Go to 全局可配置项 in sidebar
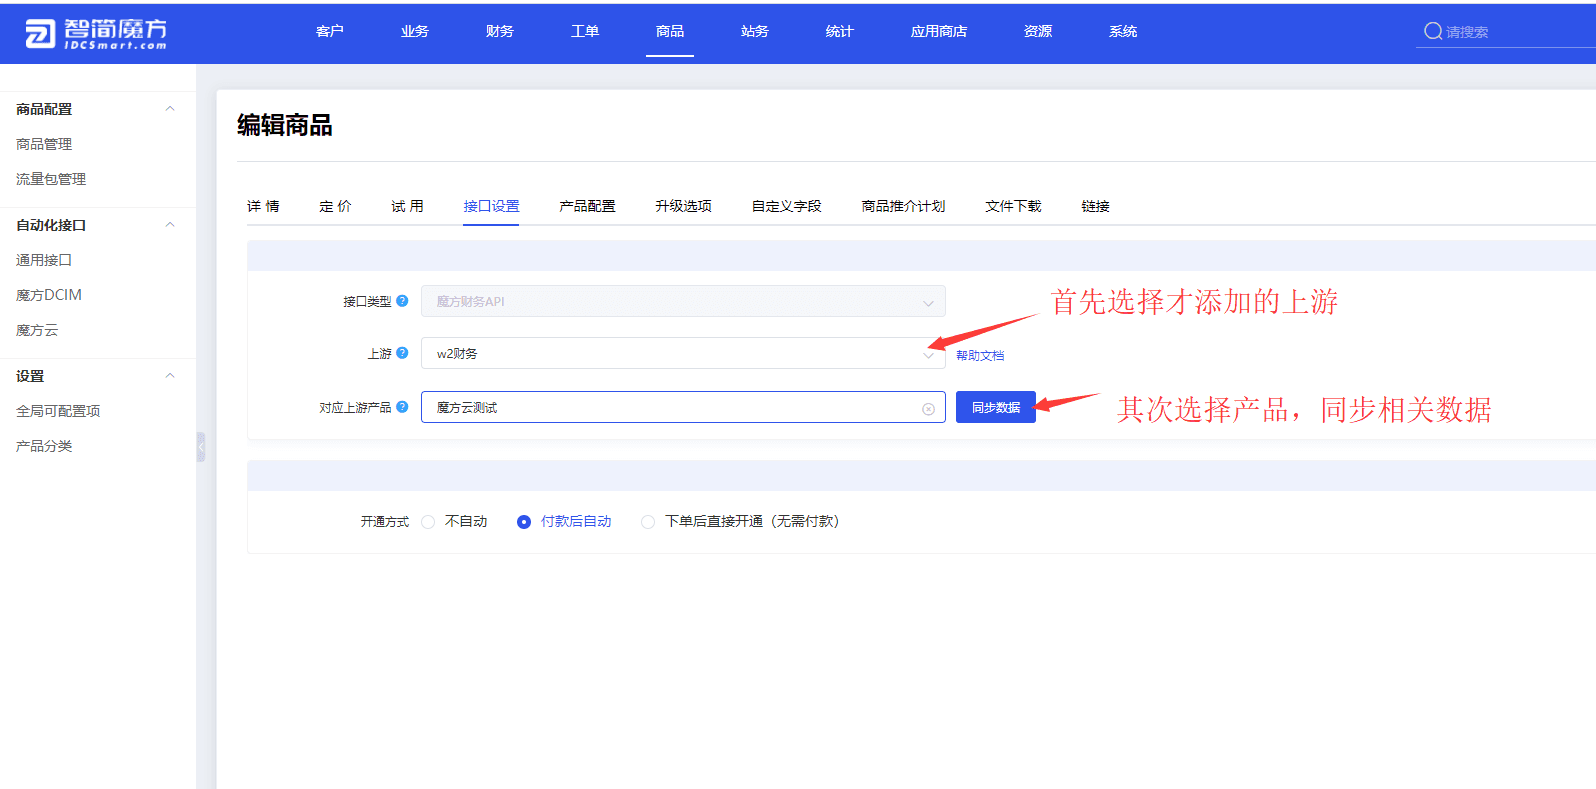This screenshot has height=789, width=1596. [x=58, y=411]
